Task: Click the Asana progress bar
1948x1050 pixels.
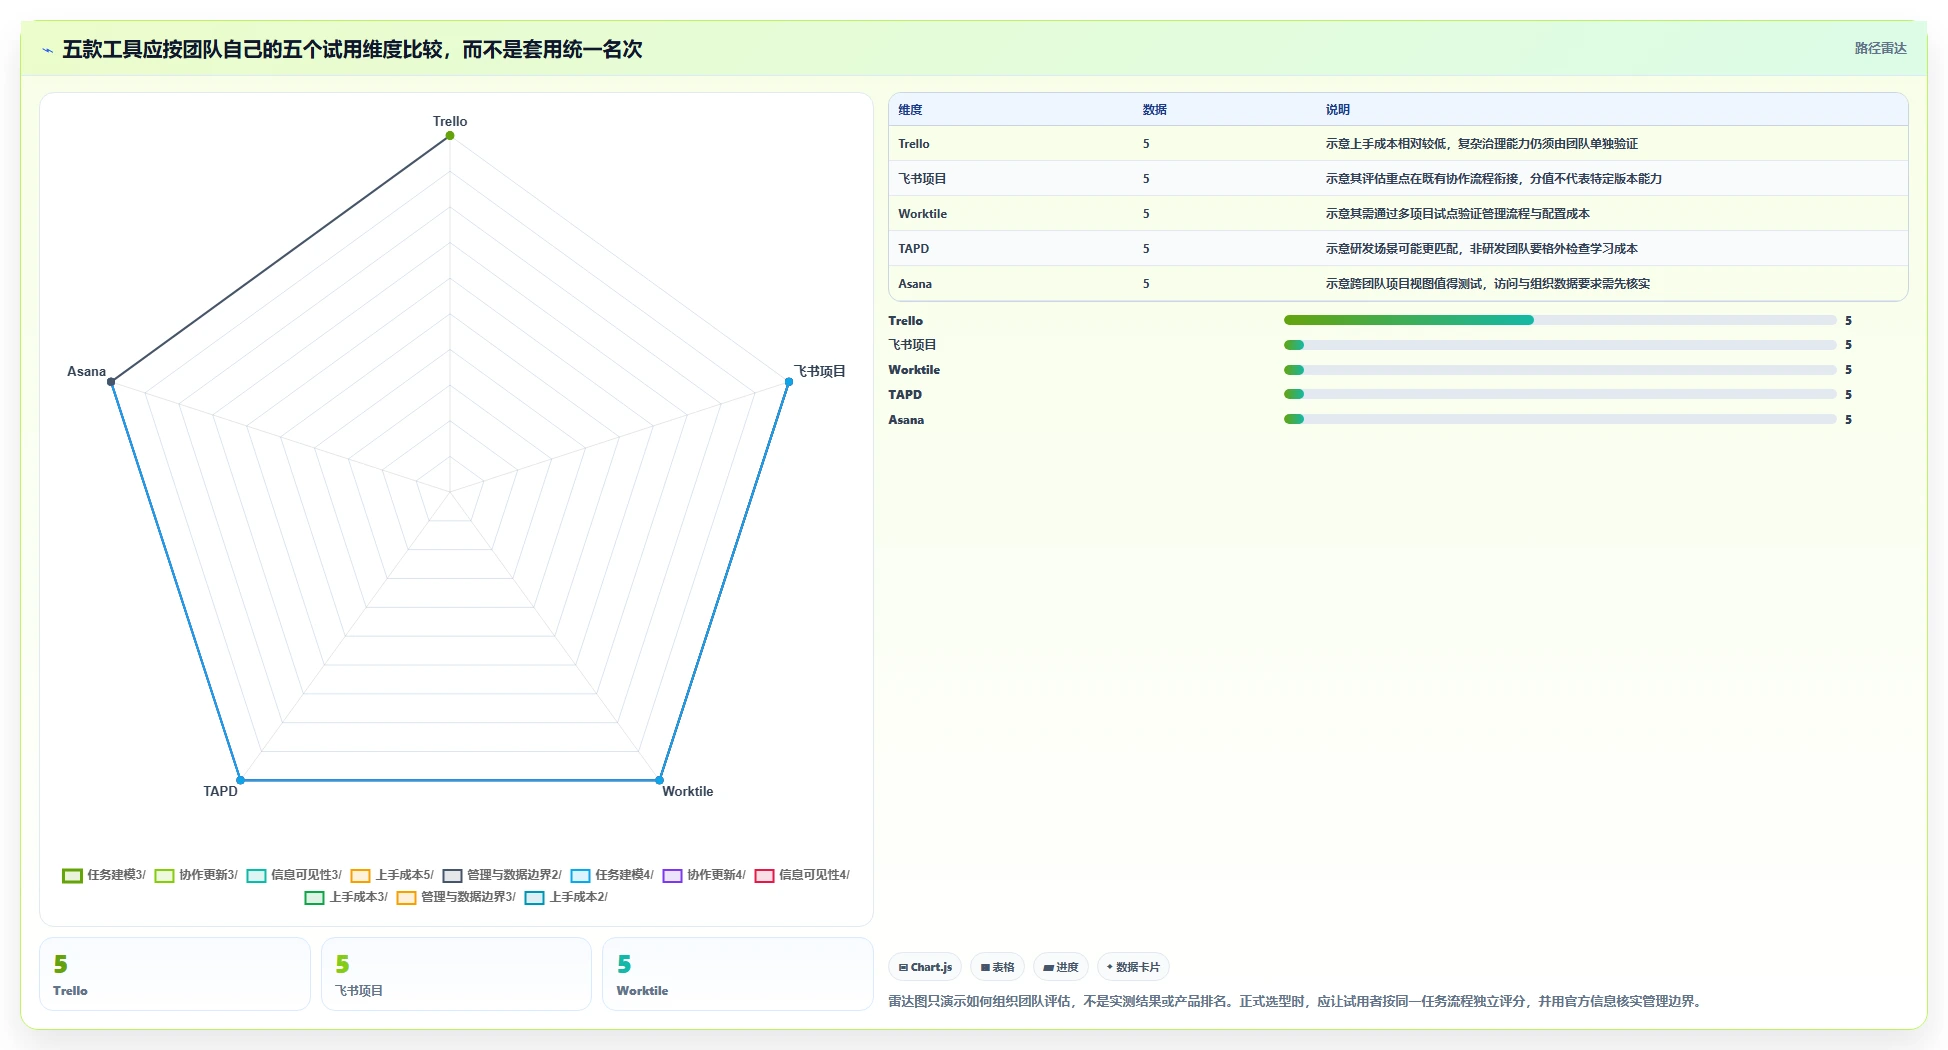Action: (1560, 419)
